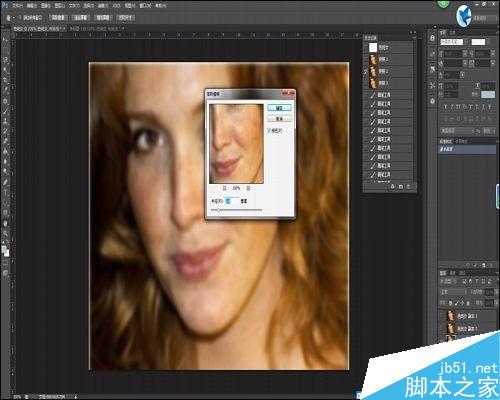Select the Move tool in the left toolbar

5,40
